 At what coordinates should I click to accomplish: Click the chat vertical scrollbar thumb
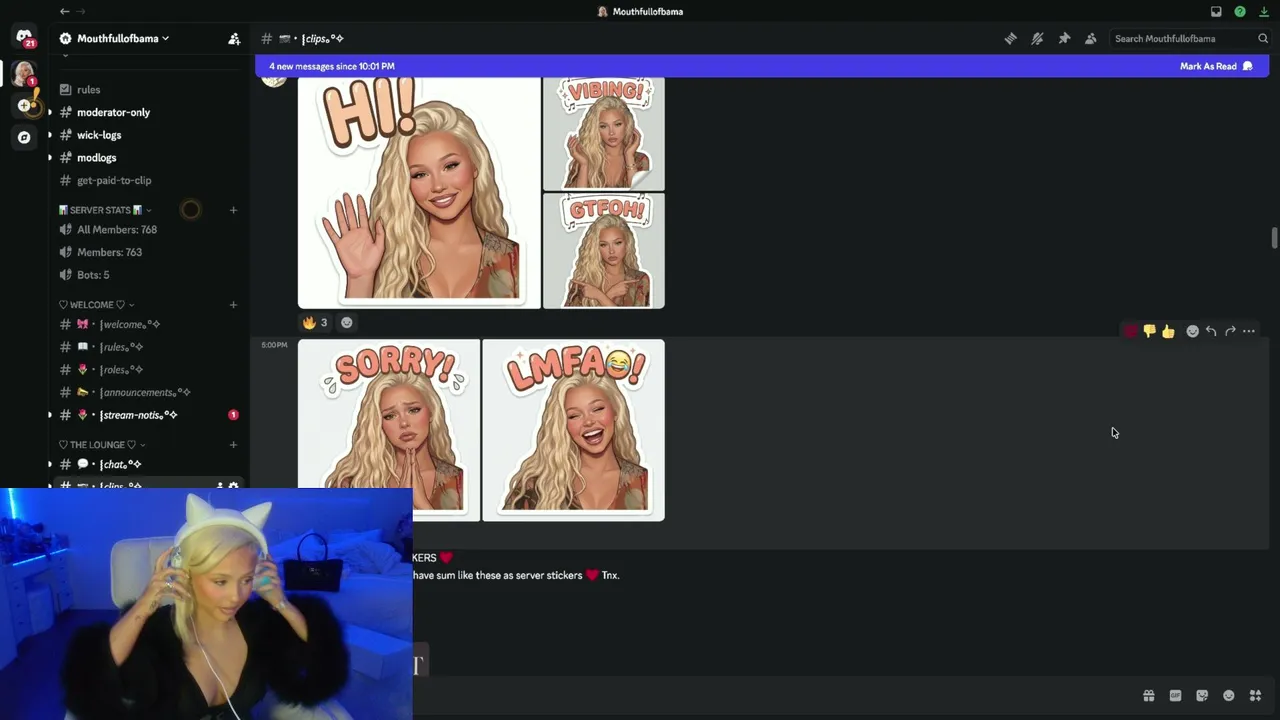click(1274, 239)
